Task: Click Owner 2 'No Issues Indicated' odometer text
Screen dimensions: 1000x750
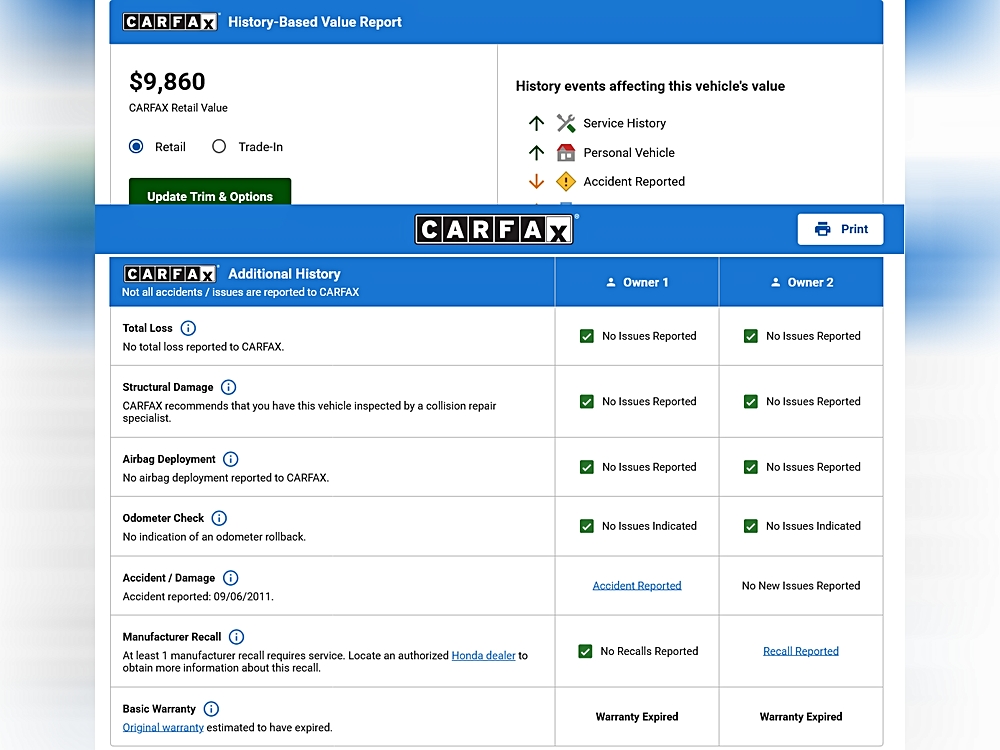Action: pos(813,526)
